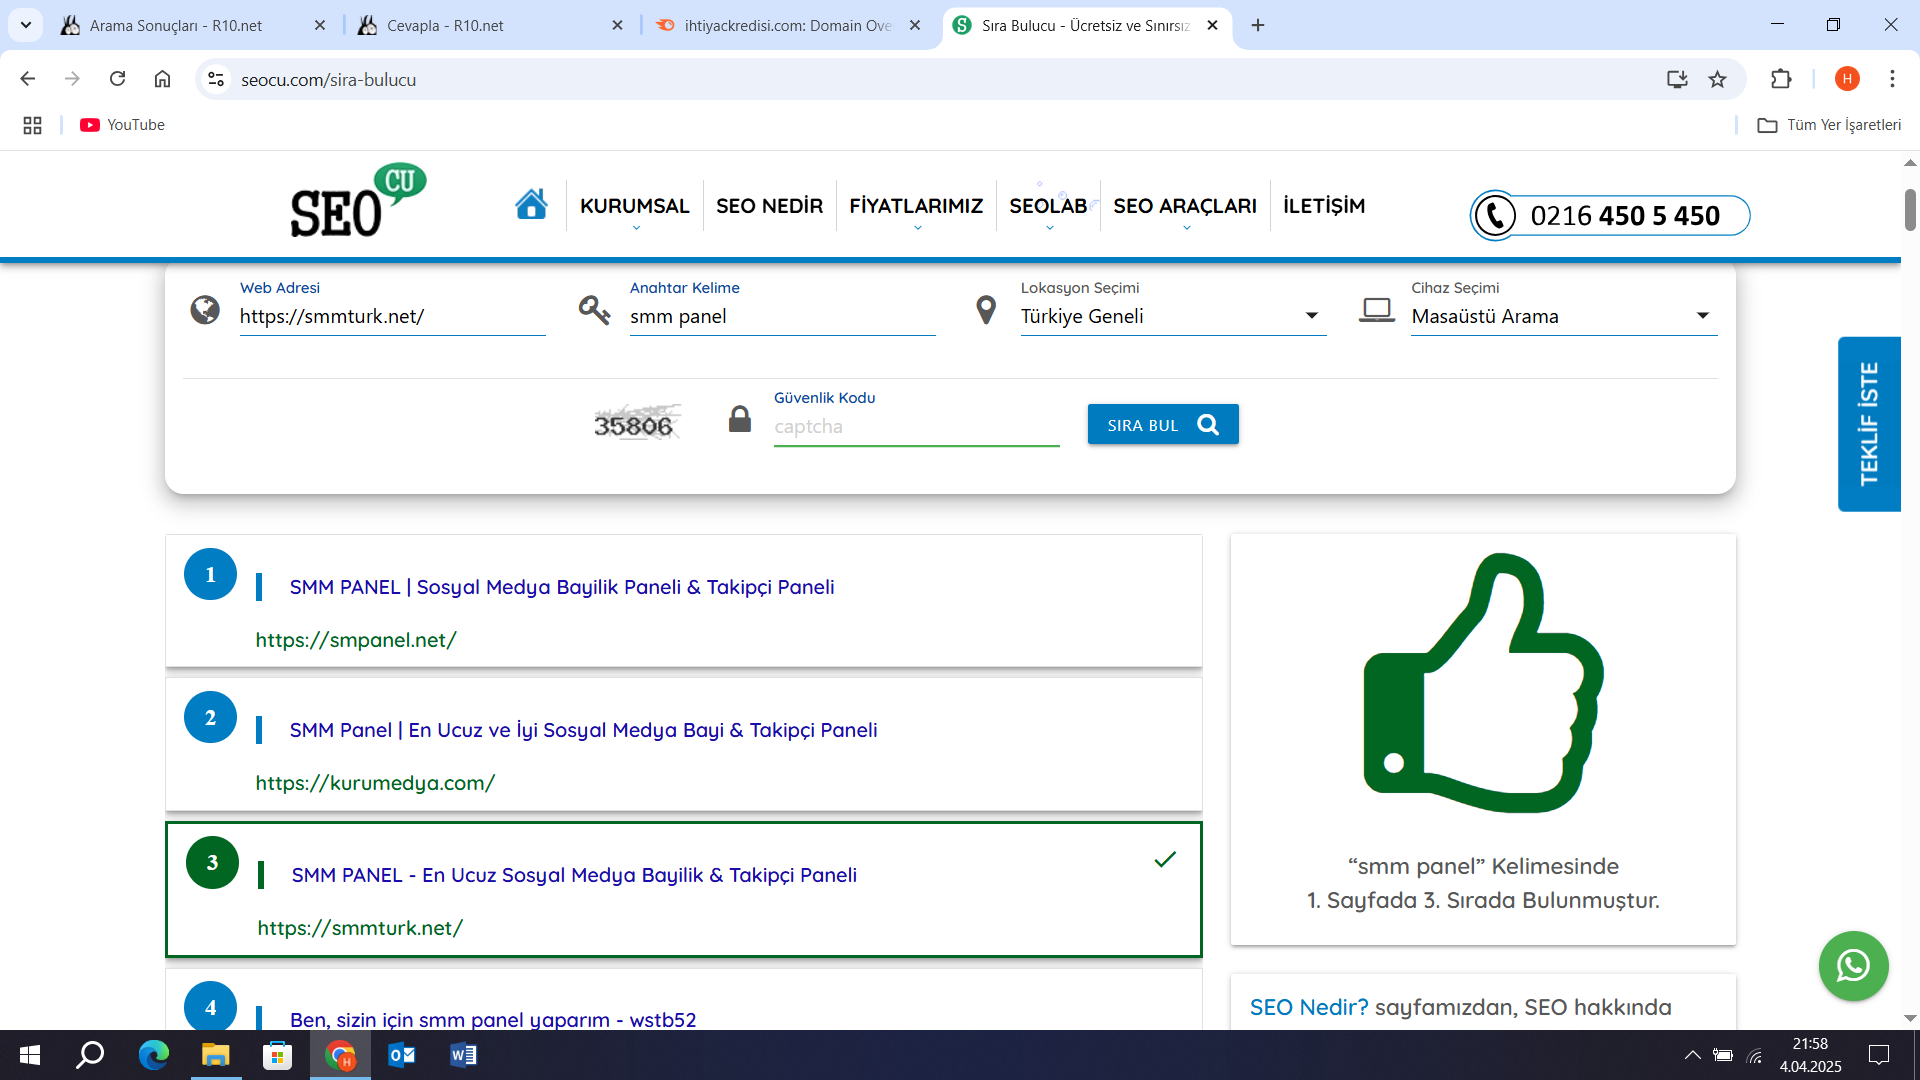
Task: Click the browser forward arrow
Action: coord(72,79)
